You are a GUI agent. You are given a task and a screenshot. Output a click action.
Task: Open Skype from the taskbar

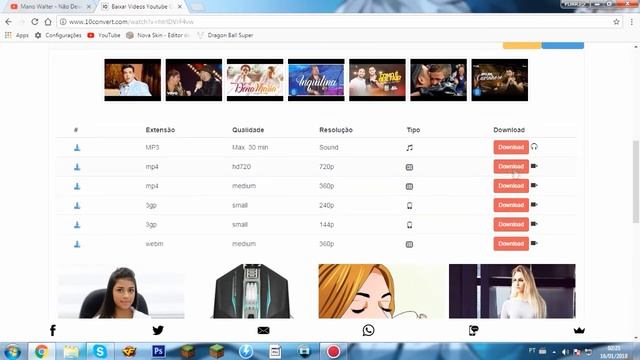click(100, 351)
